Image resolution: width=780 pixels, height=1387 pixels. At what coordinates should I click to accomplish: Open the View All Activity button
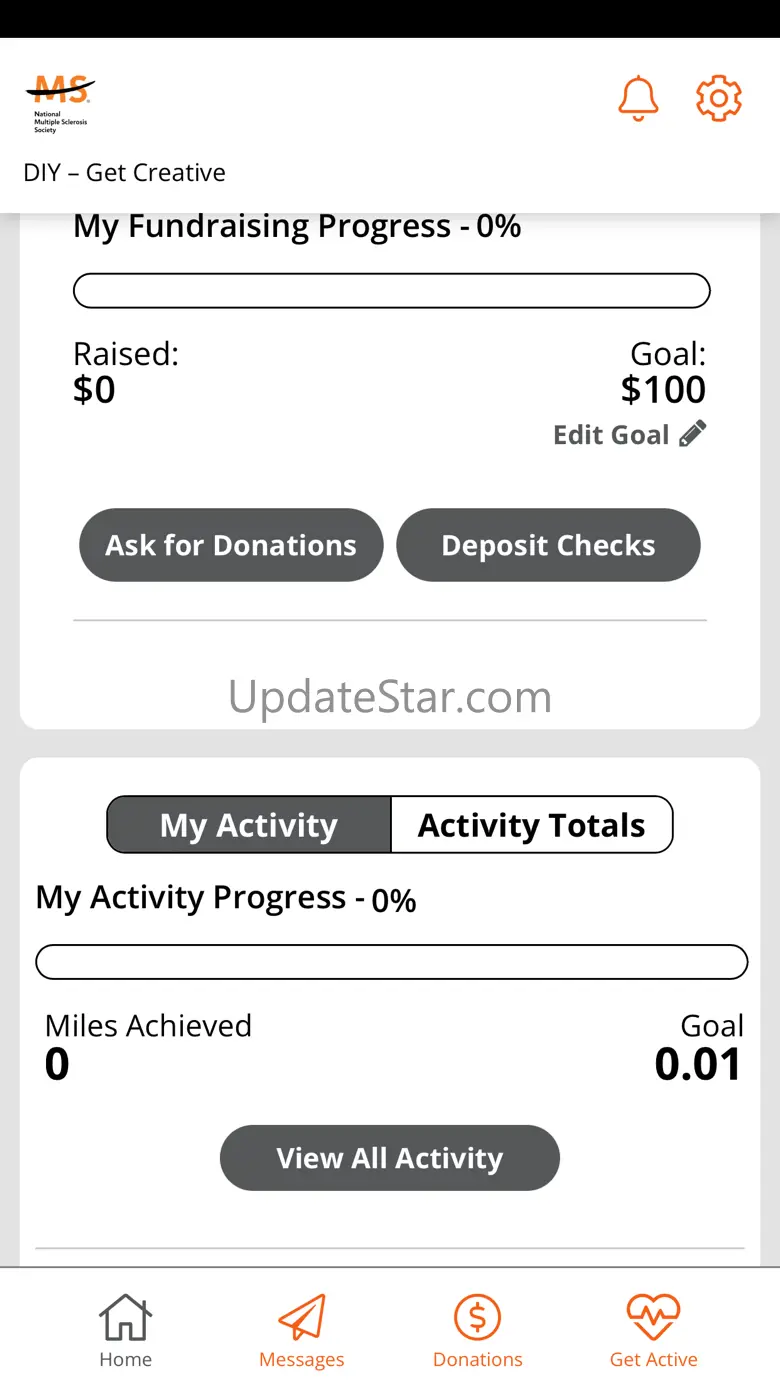(x=390, y=1158)
